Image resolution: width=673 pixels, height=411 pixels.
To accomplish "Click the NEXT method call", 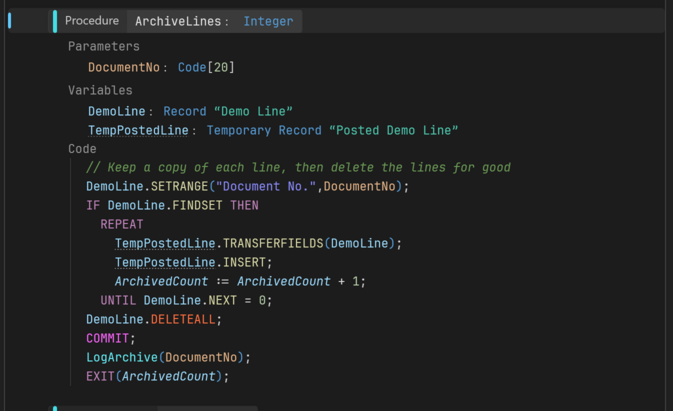I will [223, 300].
